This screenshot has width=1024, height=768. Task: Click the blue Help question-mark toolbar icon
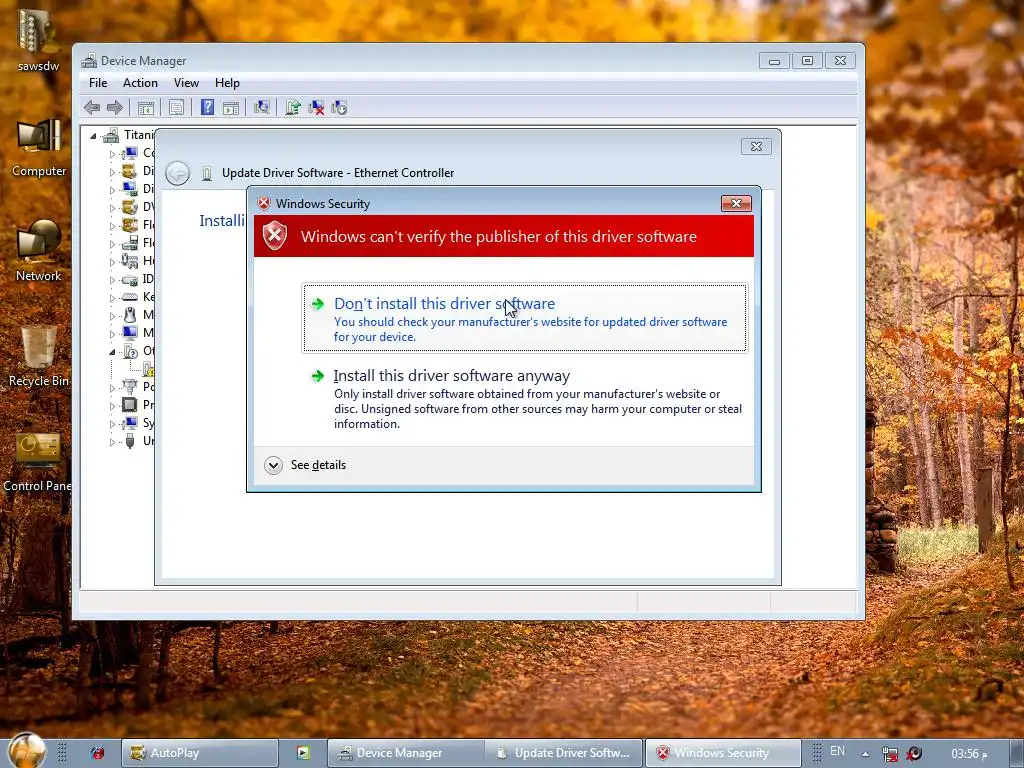coord(207,107)
